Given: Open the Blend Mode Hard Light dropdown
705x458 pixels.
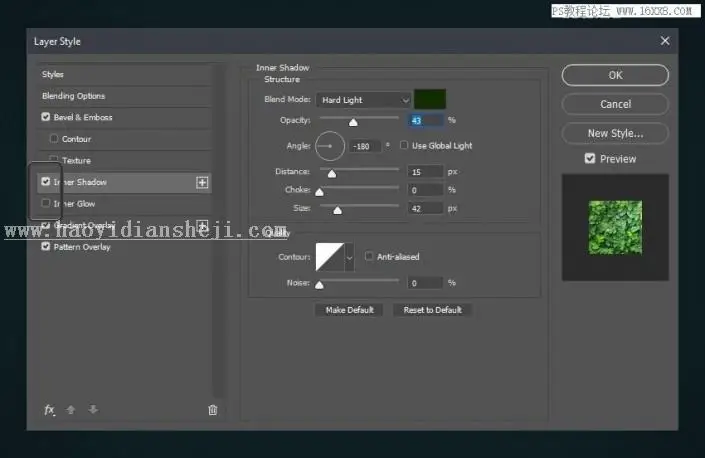Looking at the screenshot, I should (x=363, y=100).
